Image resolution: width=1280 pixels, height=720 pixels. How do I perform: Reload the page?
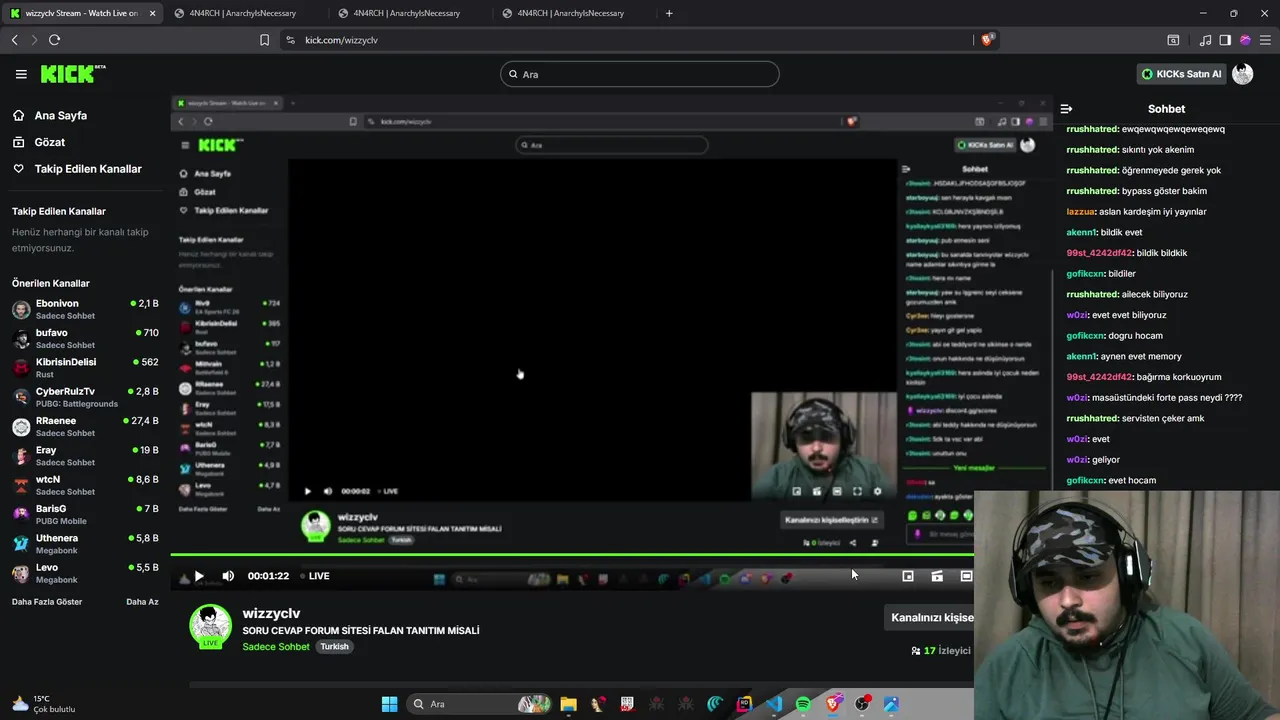[x=54, y=40]
